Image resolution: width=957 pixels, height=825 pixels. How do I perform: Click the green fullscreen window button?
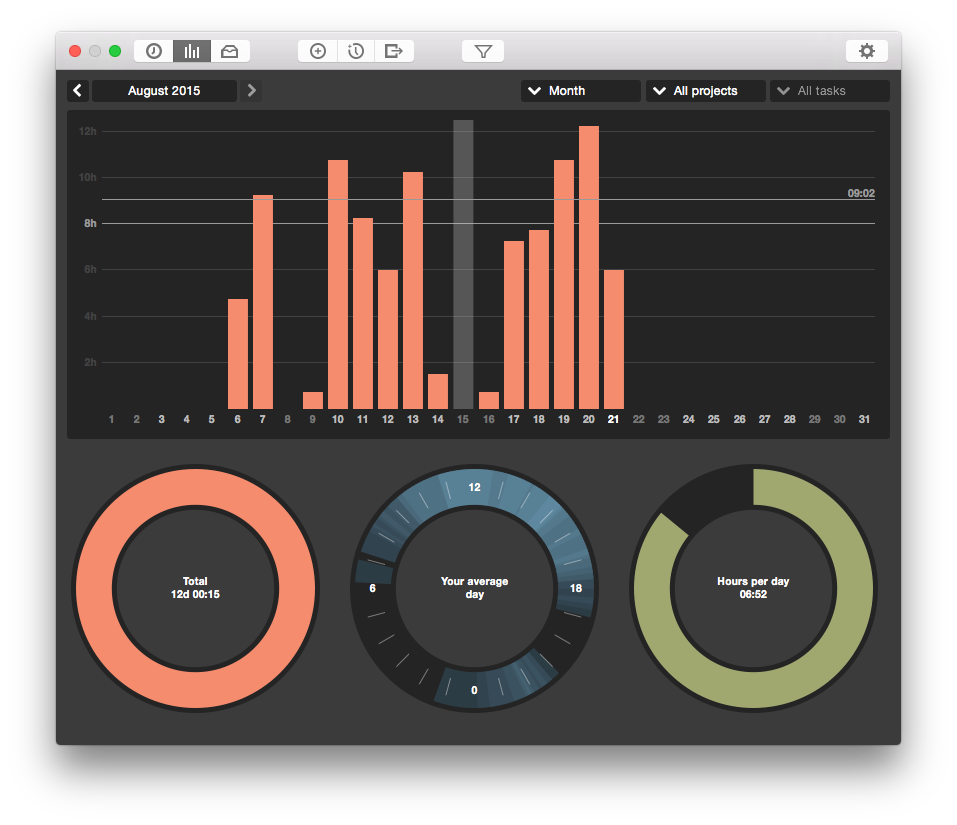click(x=115, y=51)
